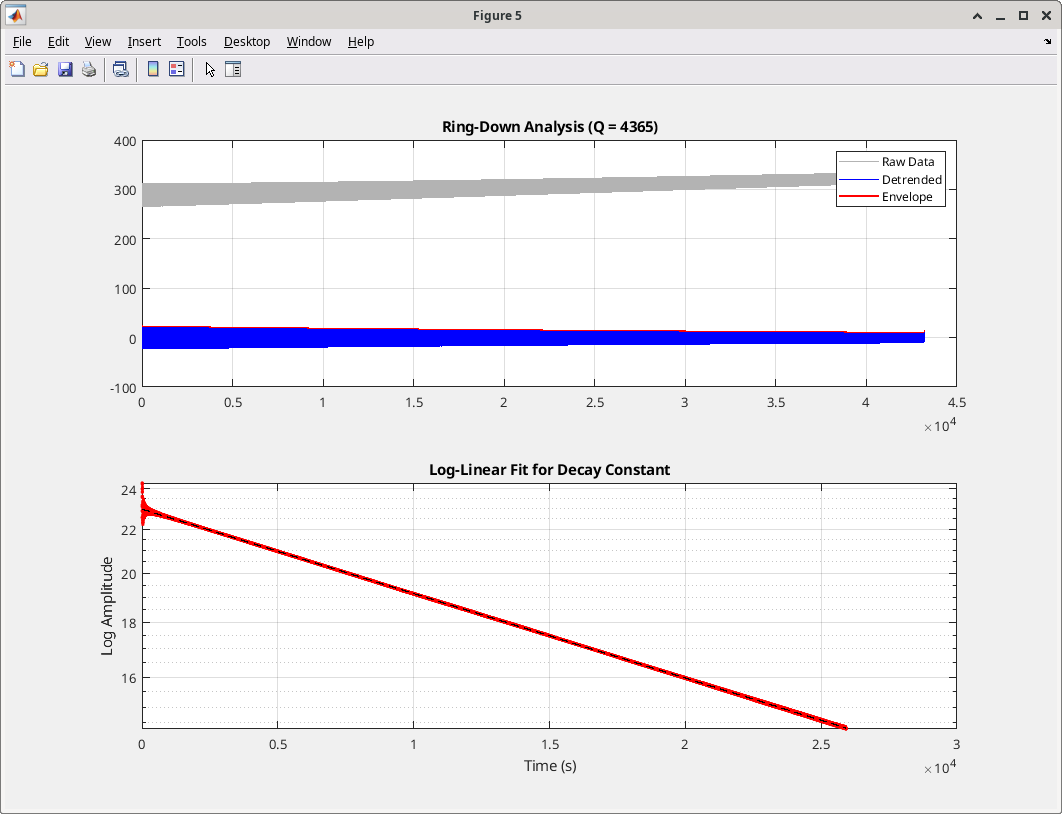Activate the Edit Plot arrow tool
The height and width of the screenshot is (814, 1062).
tap(210, 69)
